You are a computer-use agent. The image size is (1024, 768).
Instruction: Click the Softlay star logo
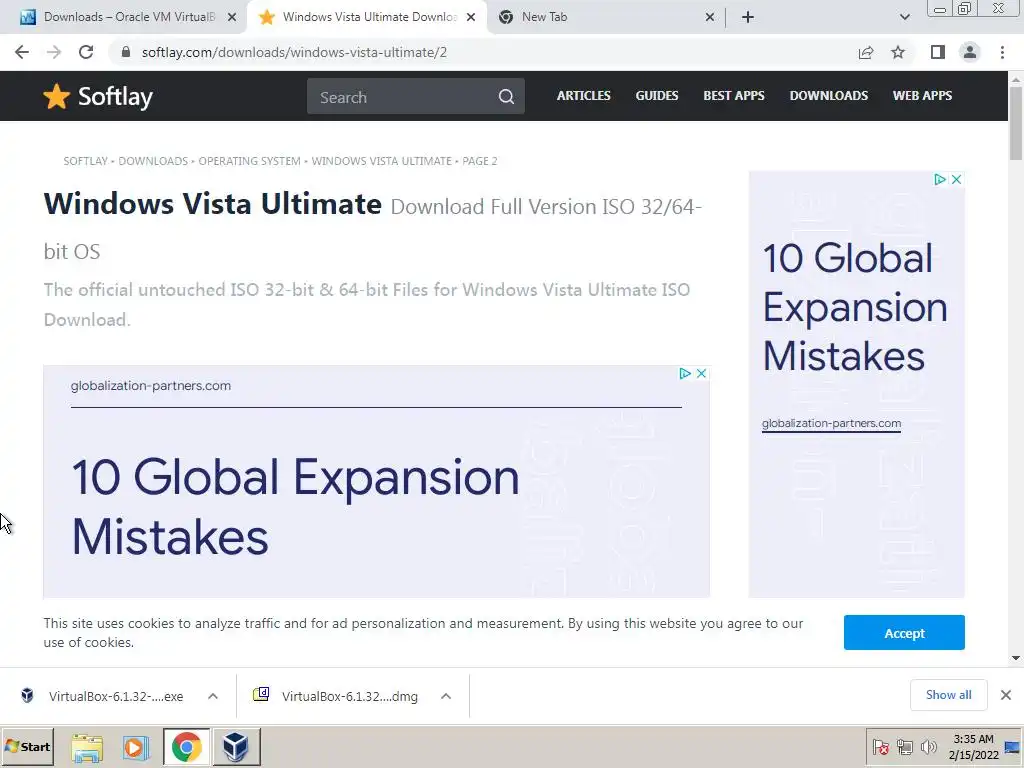coord(56,96)
